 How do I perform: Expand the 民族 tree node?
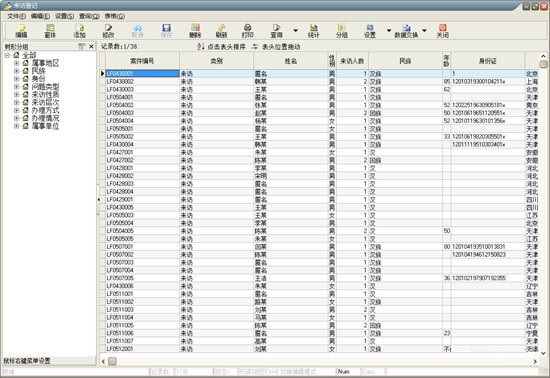[16, 71]
